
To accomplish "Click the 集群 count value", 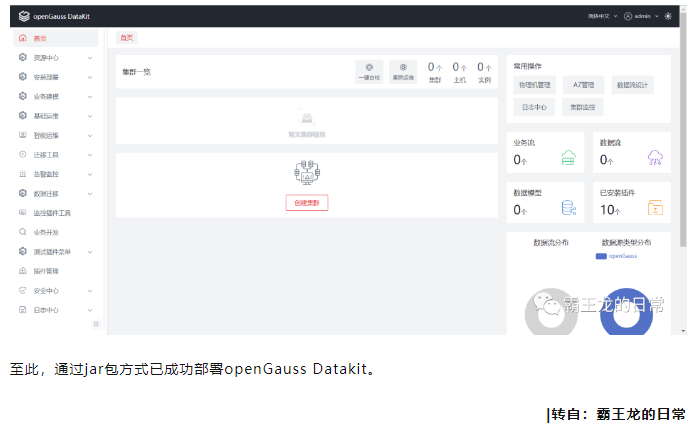I will (x=431, y=67).
